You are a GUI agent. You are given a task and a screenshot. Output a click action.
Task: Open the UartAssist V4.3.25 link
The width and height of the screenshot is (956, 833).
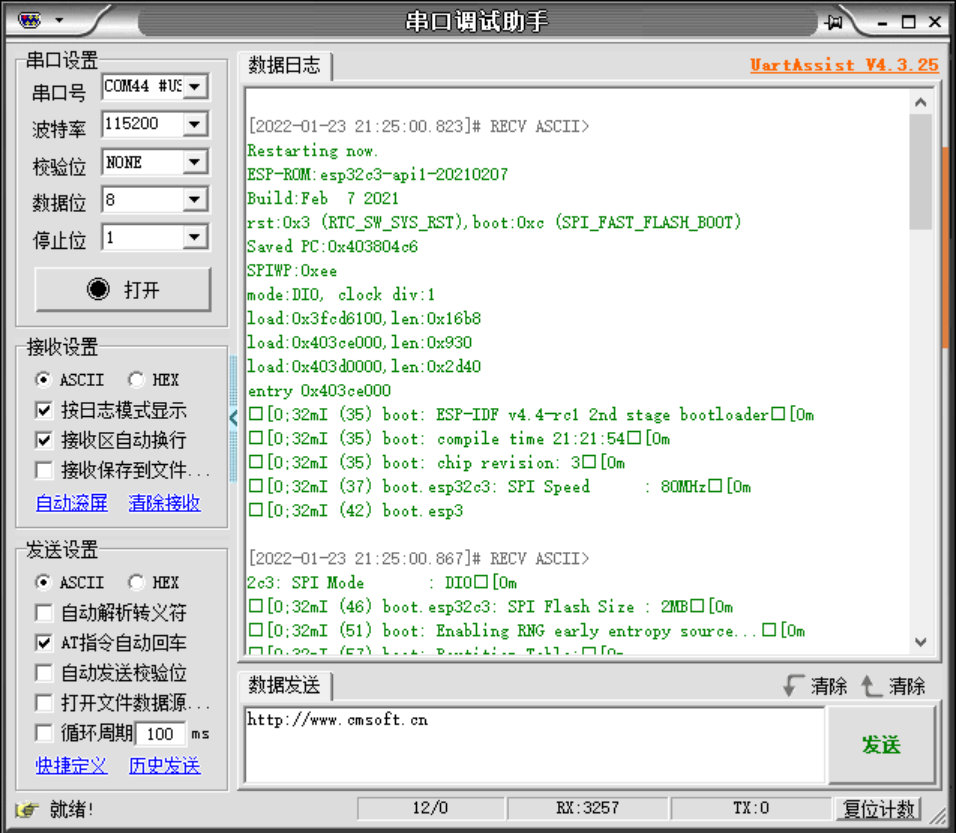[x=844, y=65]
